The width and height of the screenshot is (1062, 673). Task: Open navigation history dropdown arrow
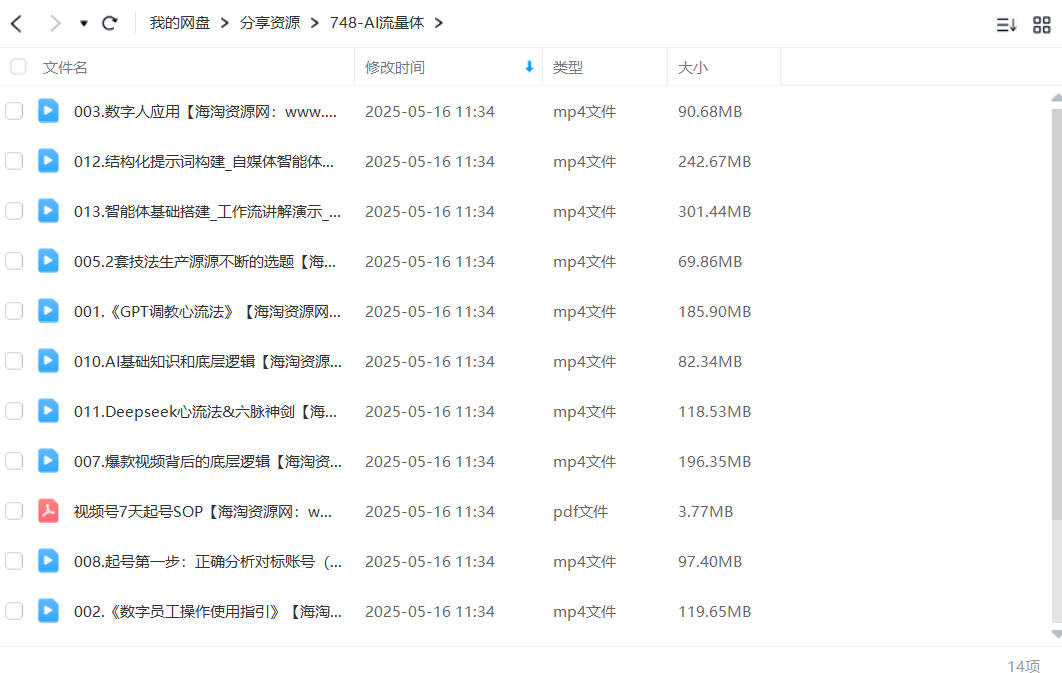[83, 24]
